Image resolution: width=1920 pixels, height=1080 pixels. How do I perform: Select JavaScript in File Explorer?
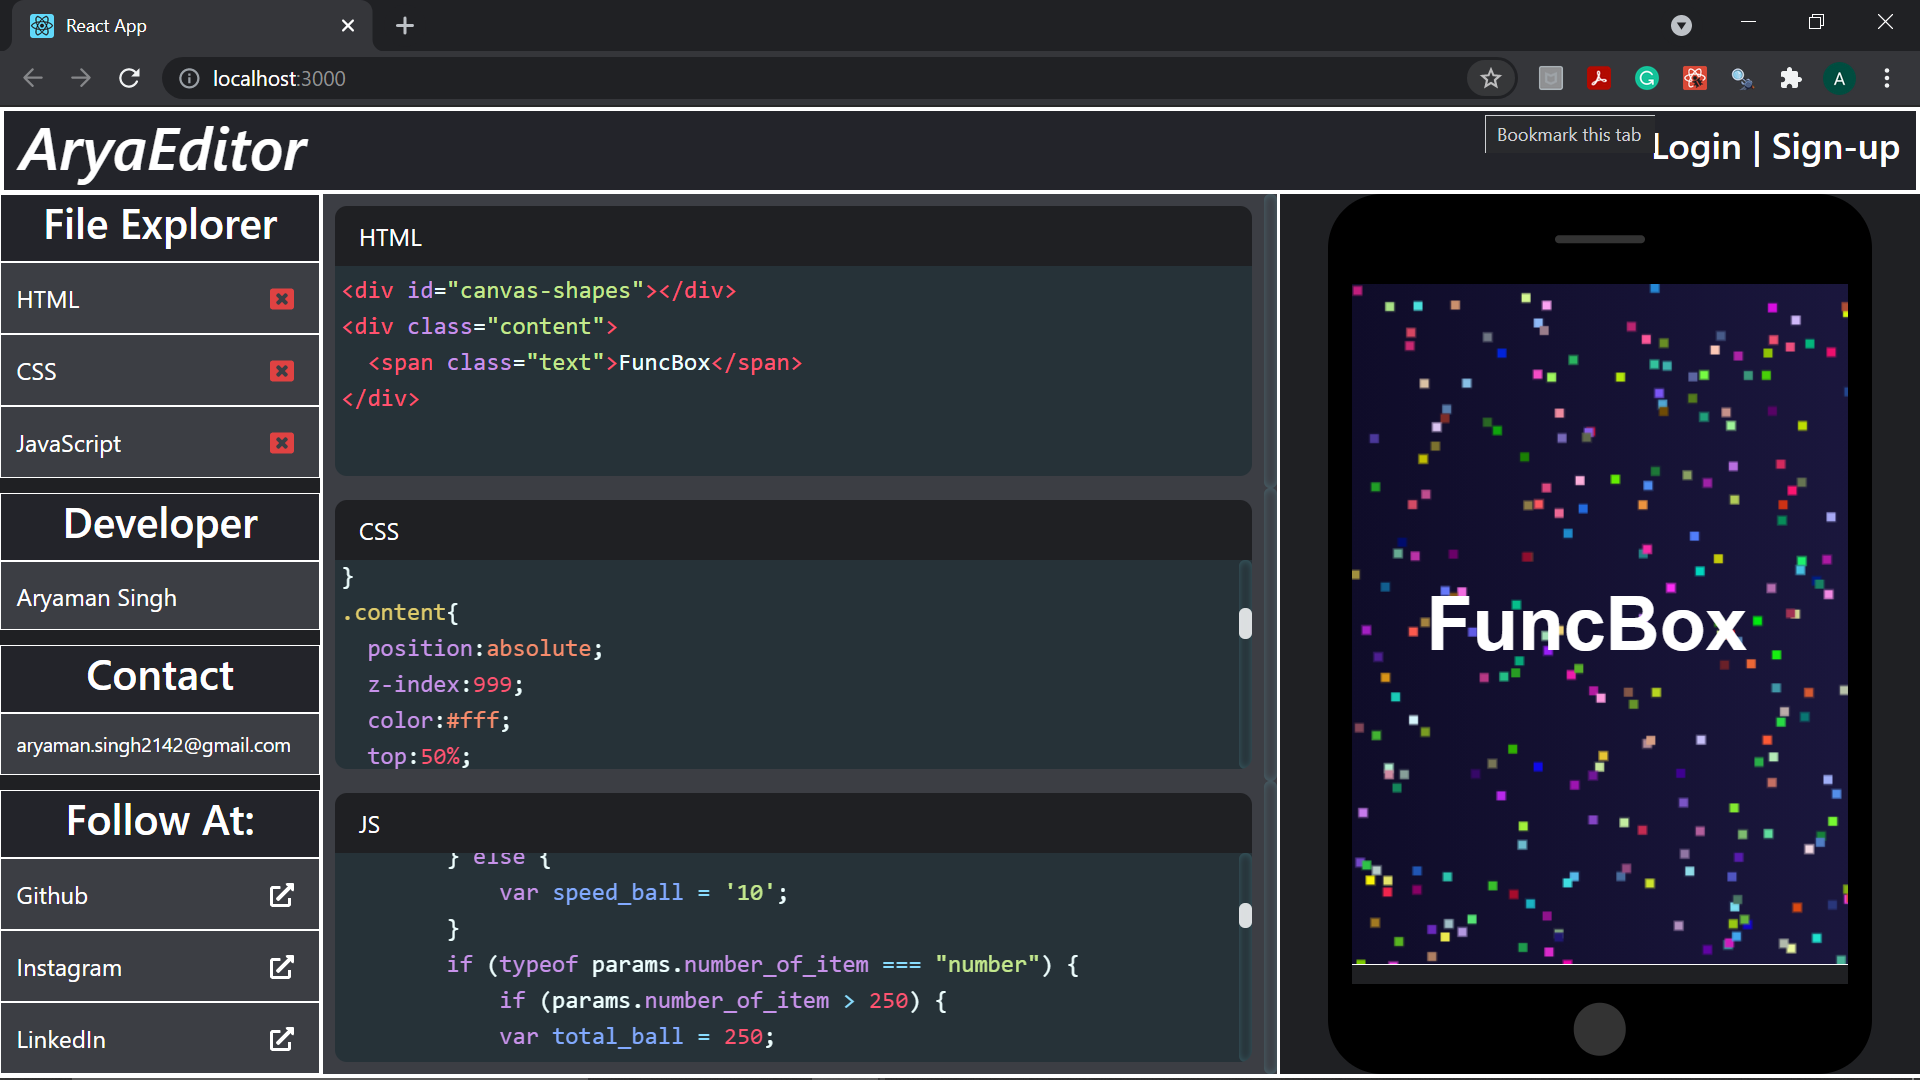(160, 443)
